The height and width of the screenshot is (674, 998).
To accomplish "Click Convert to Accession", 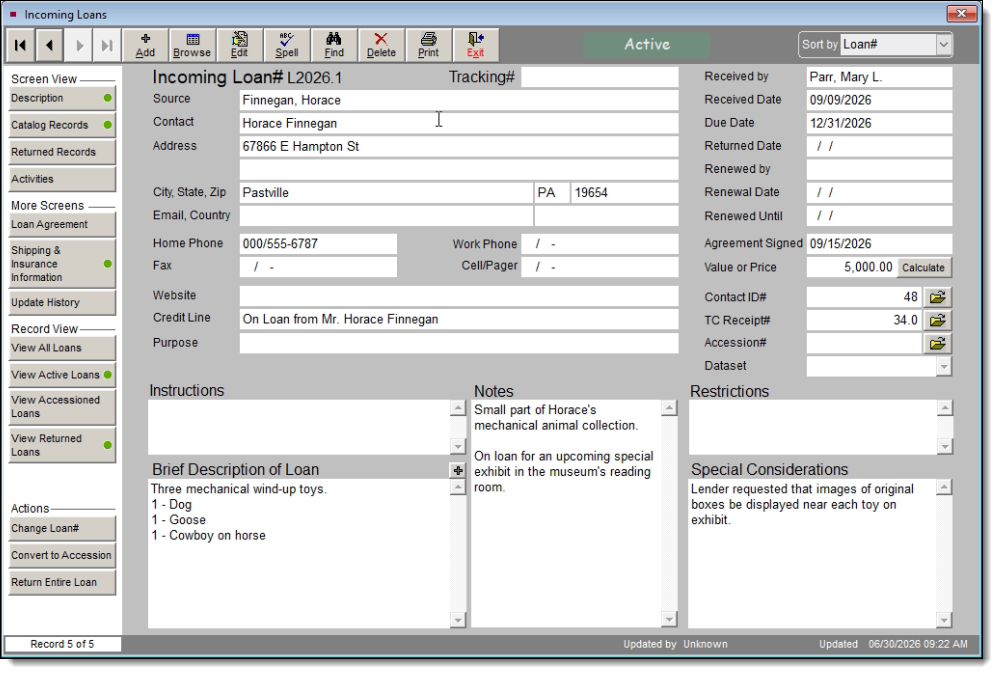I will point(62,556).
